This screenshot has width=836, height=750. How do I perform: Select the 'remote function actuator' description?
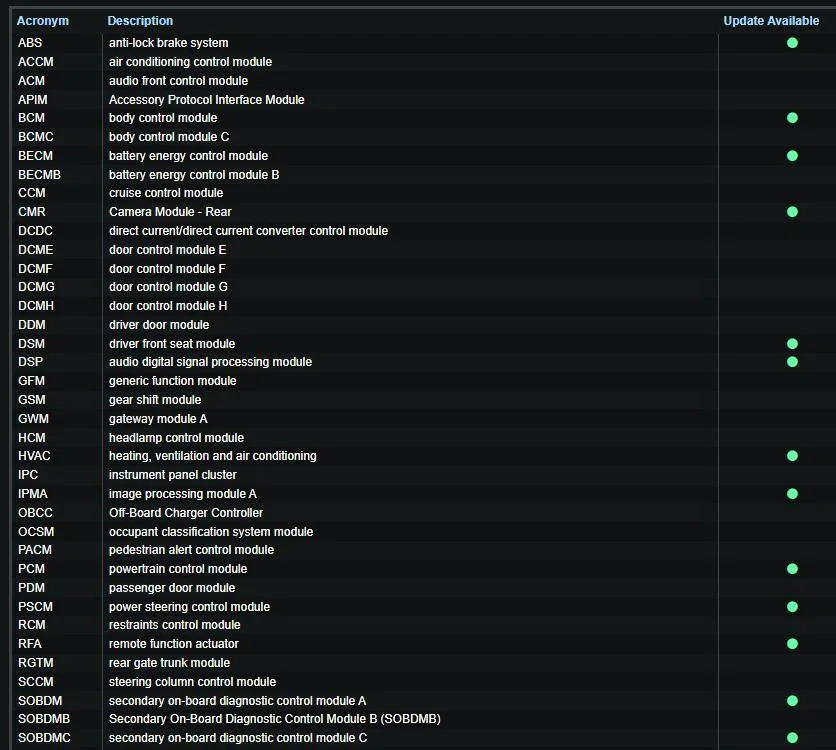tap(174, 644)
